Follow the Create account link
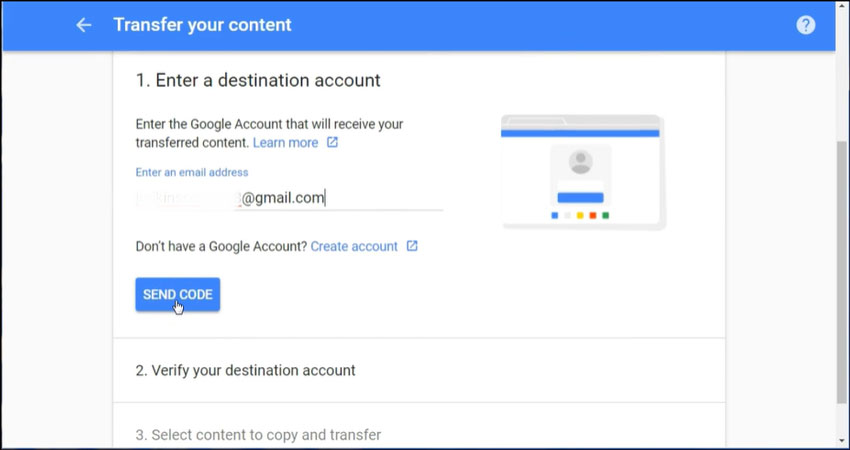Screen dimensions: 850x450 354,246
